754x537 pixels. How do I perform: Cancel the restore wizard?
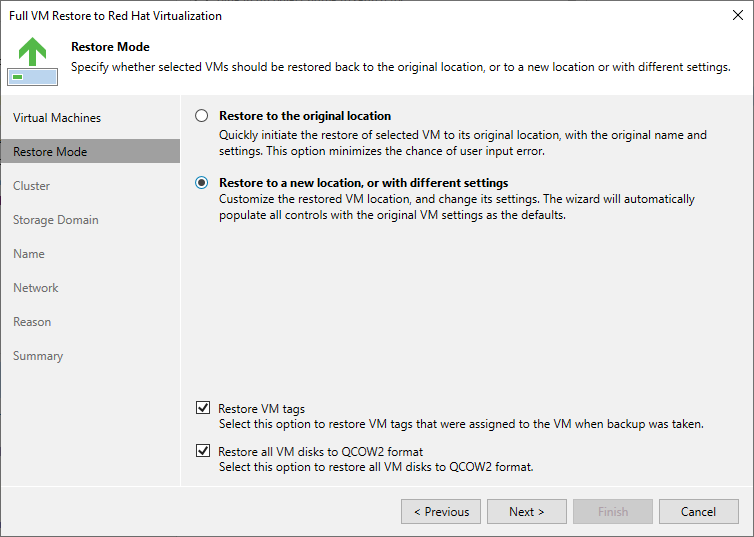coord(698,512)
